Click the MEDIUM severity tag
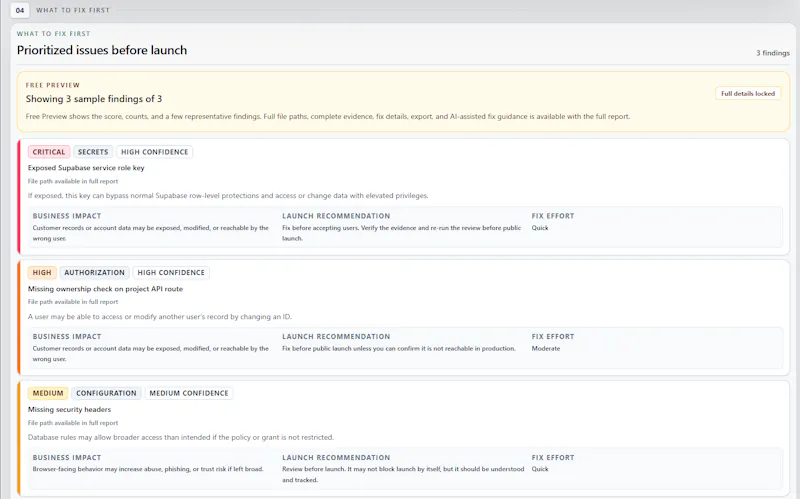Image resolution: width=800 pixels, height=499 pixels. pos(48,393)
